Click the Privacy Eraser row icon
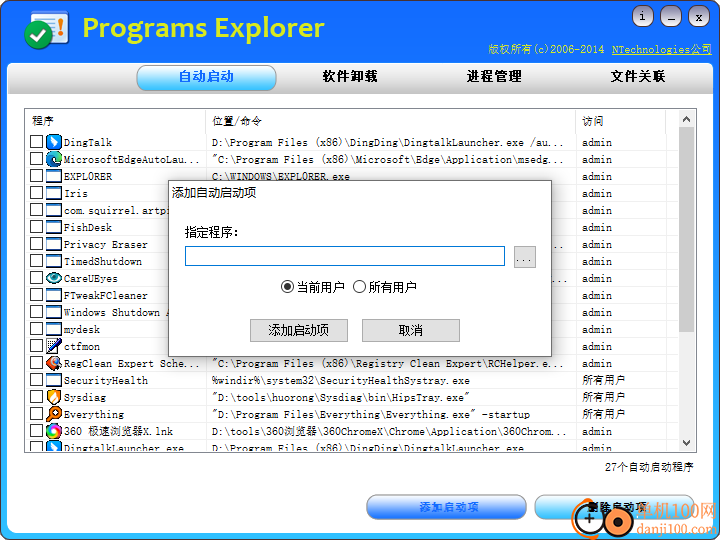Viewport: 720px width, 540px height. 54,244
